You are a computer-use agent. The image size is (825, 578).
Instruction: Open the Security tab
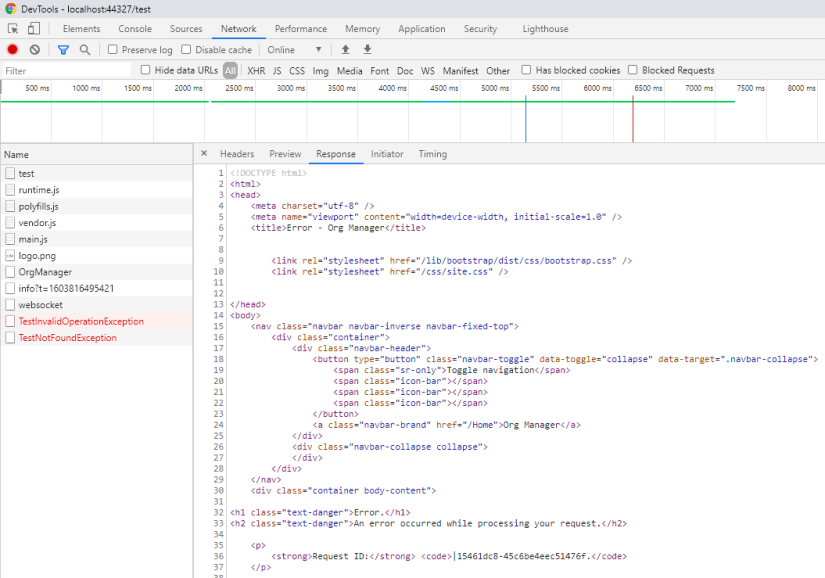(x=480, y=29)
